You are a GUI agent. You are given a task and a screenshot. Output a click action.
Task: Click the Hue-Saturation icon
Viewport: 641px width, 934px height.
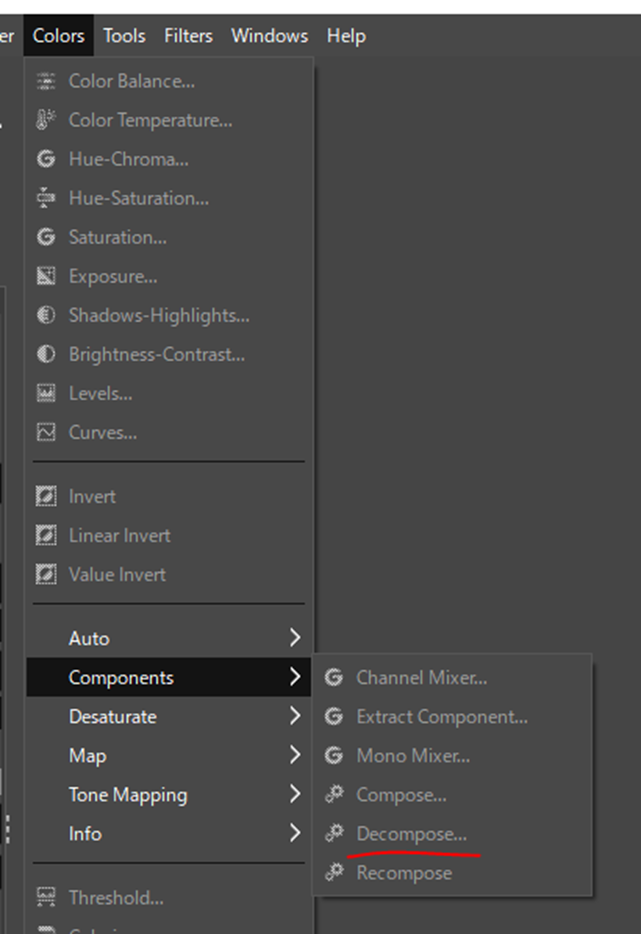[46, 198]
